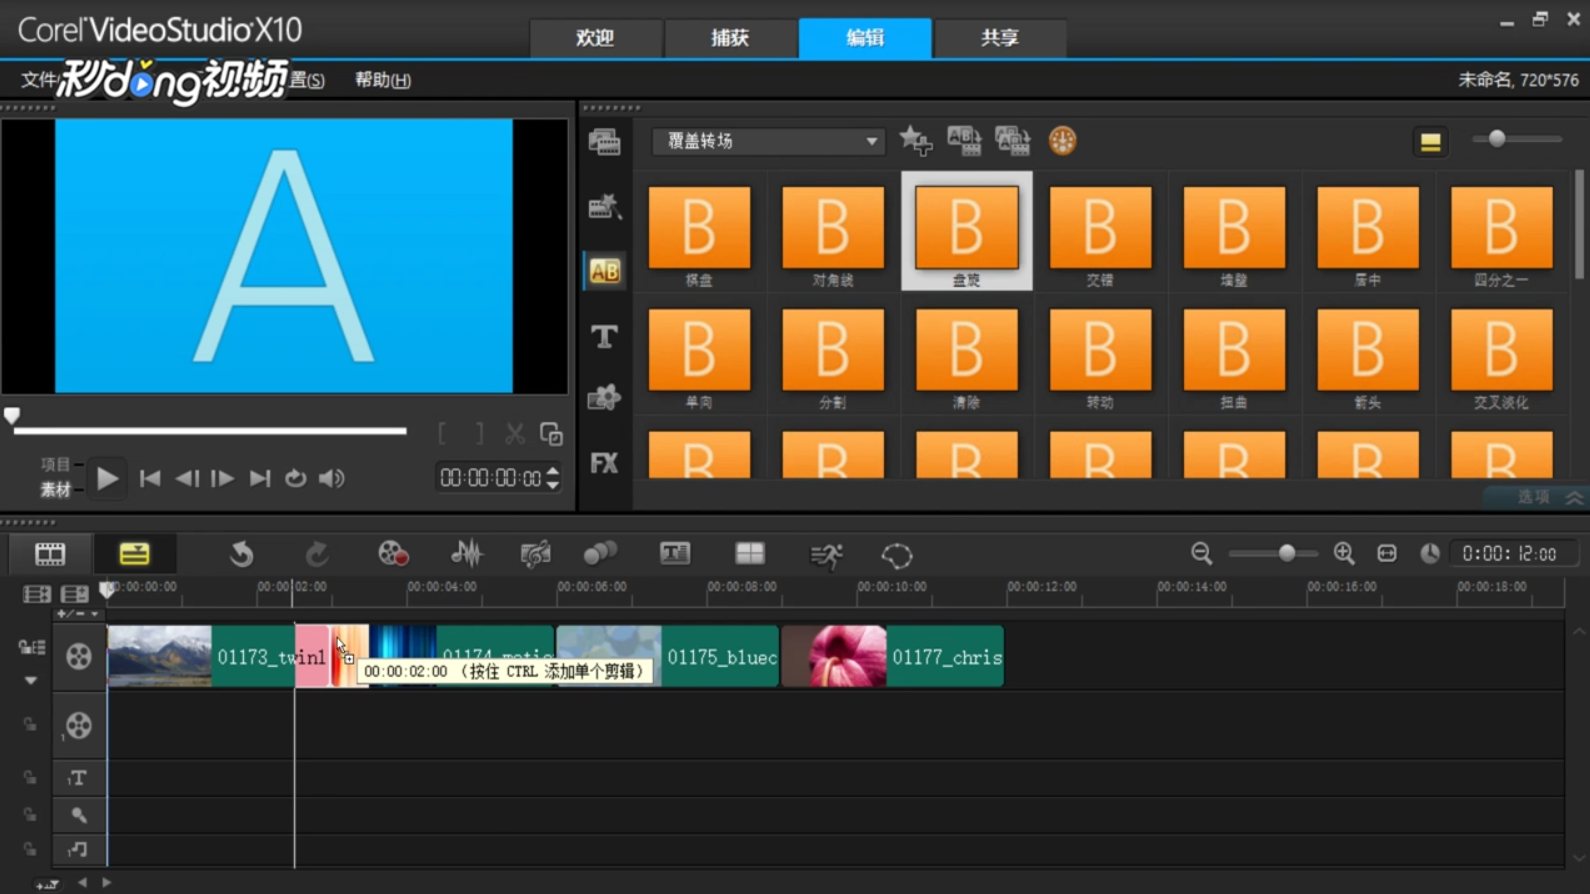Select 素材 (Clip) playback mode
Image resolution: width=1590 pixels, height=894 pixels.
(x=56, y=489)
